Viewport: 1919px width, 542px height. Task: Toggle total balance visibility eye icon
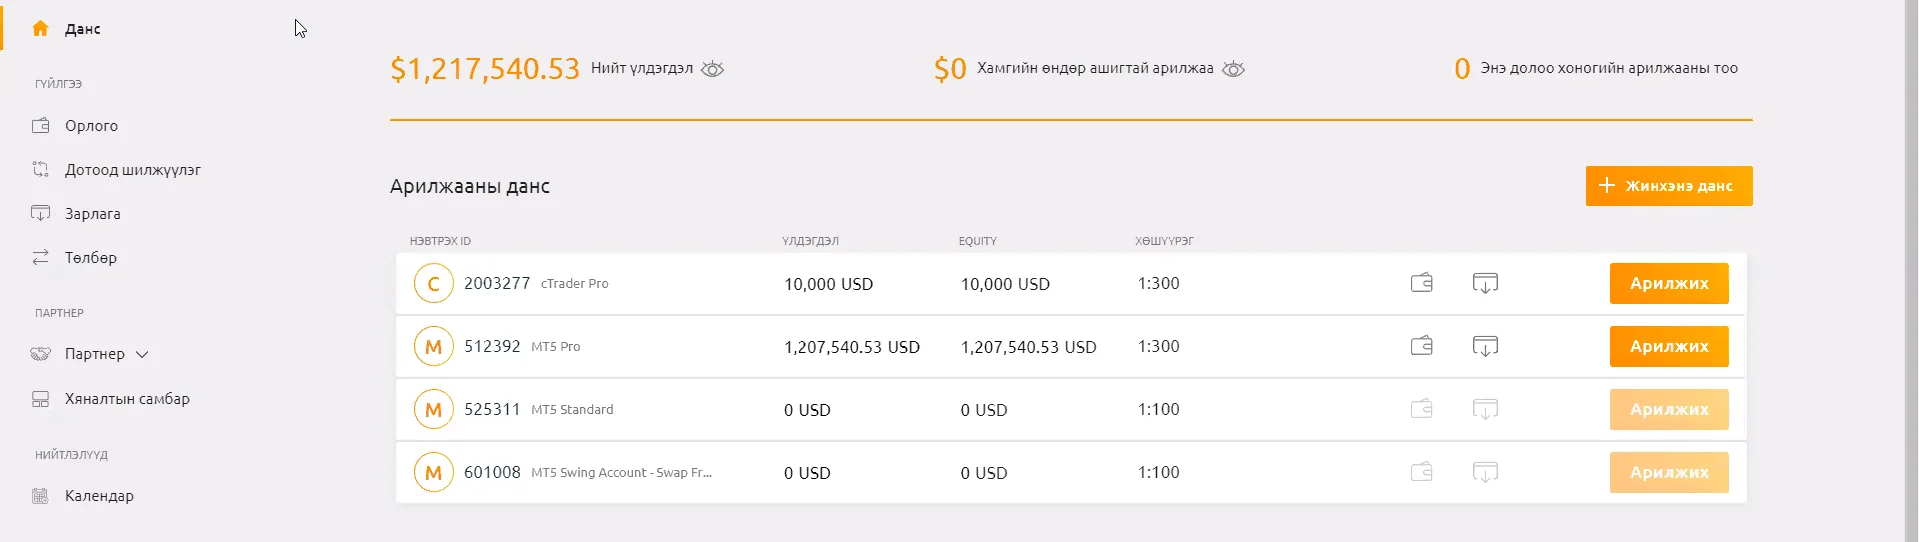pyautogui.click(x=712, y=69)
